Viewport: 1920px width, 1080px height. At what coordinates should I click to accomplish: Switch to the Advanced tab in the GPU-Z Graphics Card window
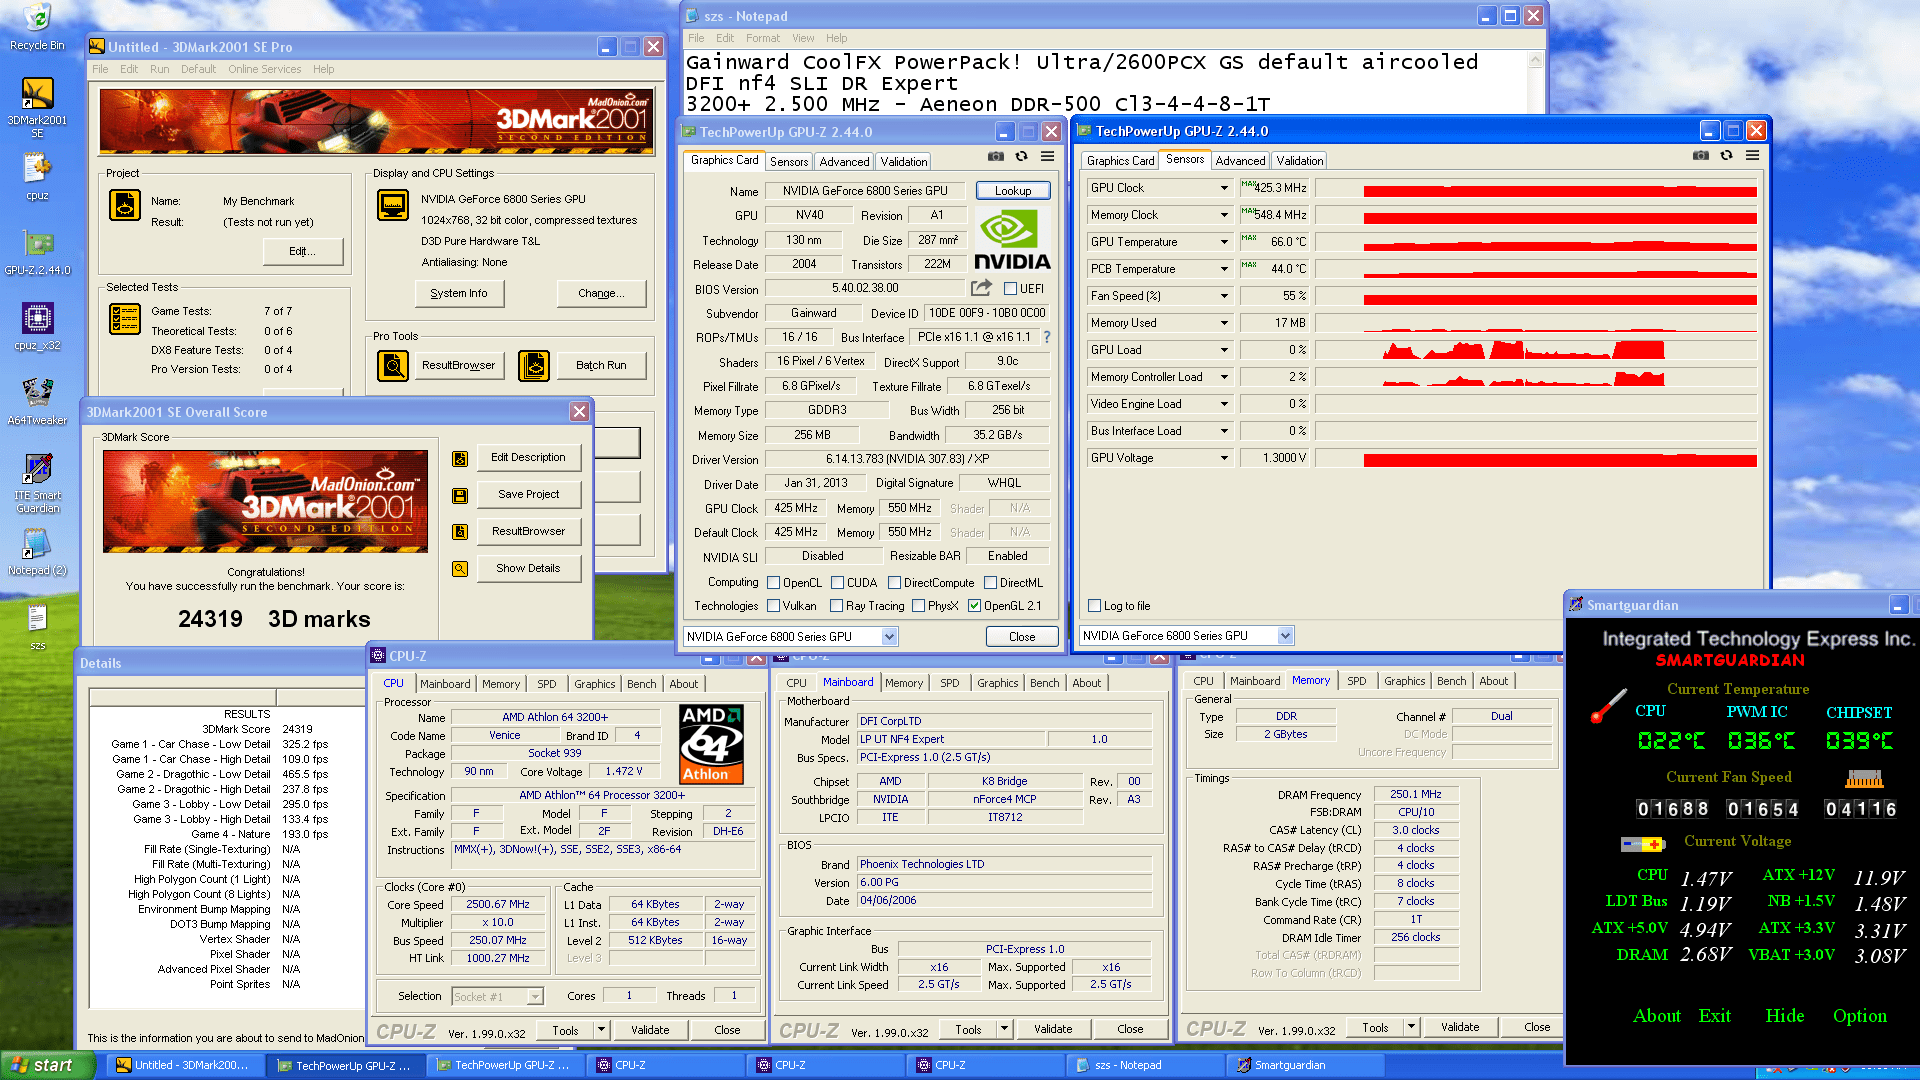click(844, 162)
